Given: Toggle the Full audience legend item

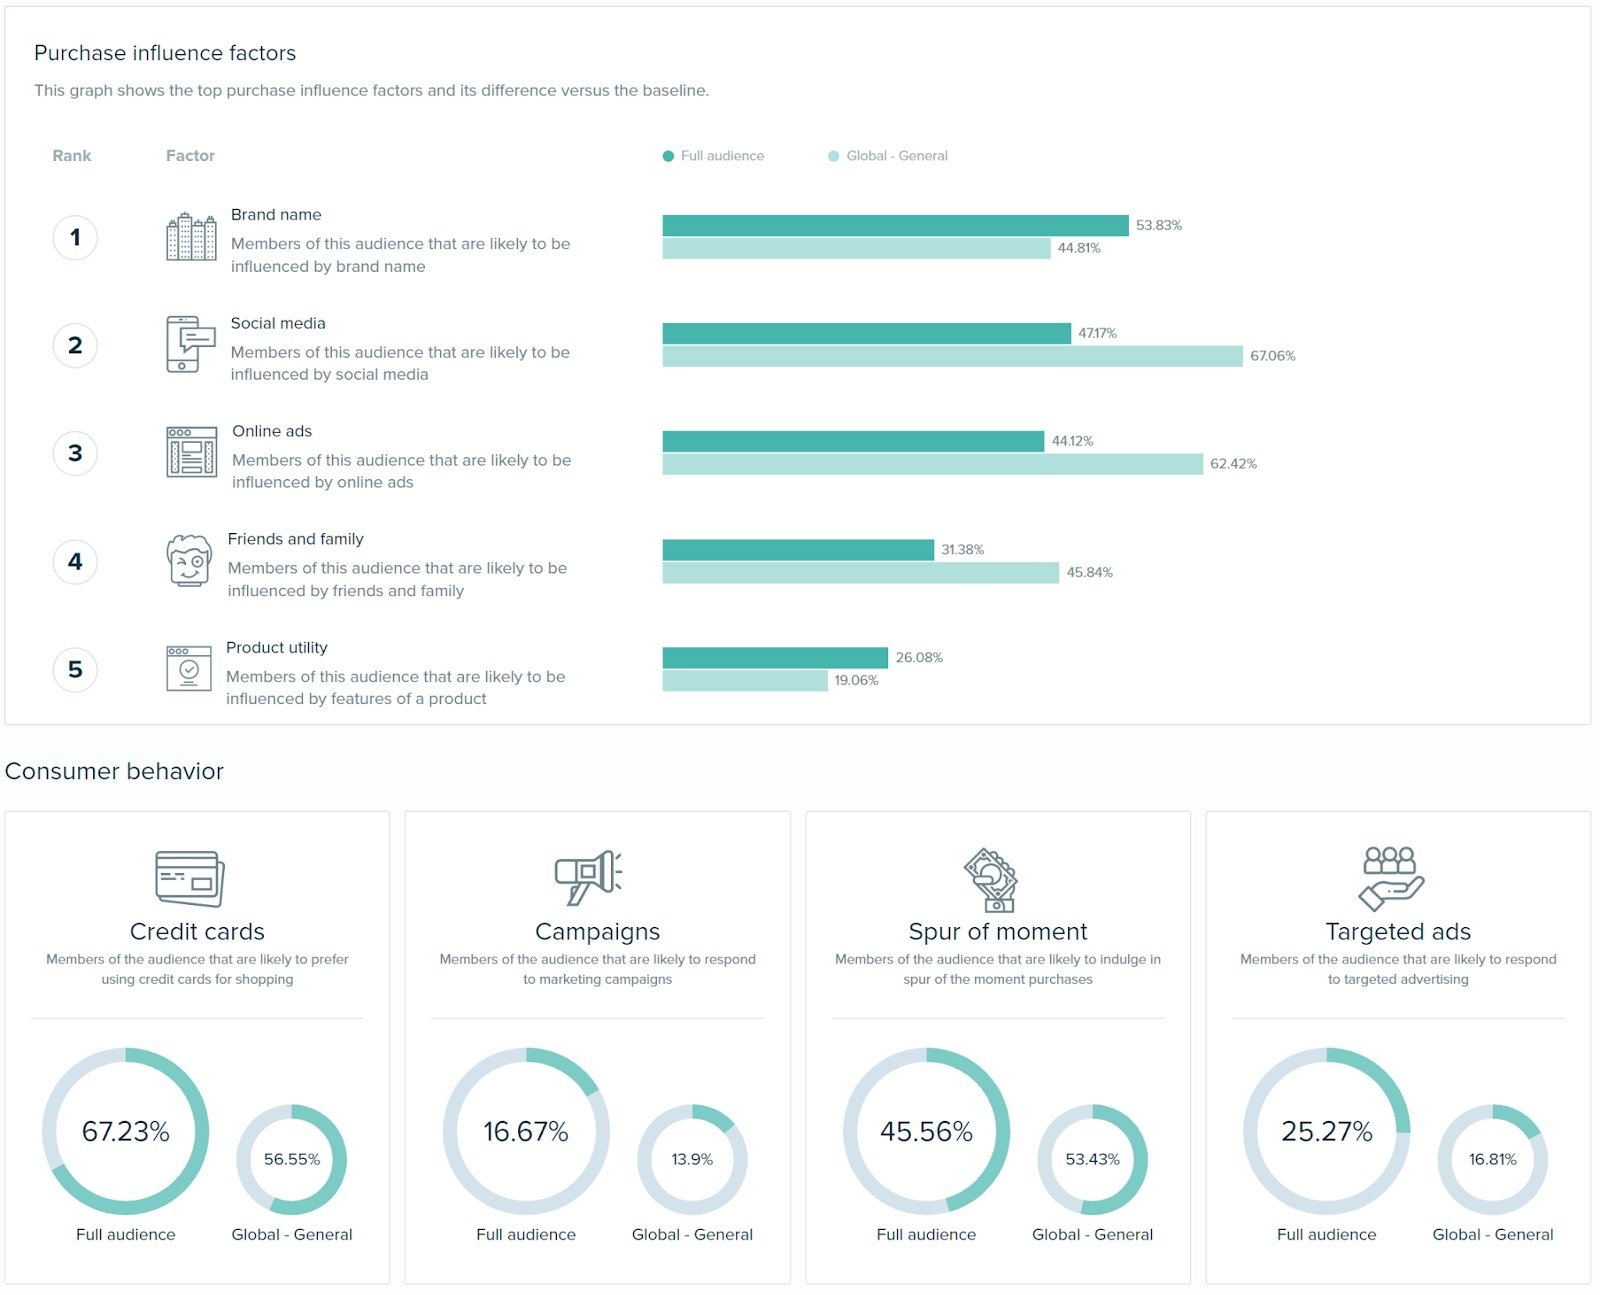Looking at the screenshot, I should coord(713,156).
